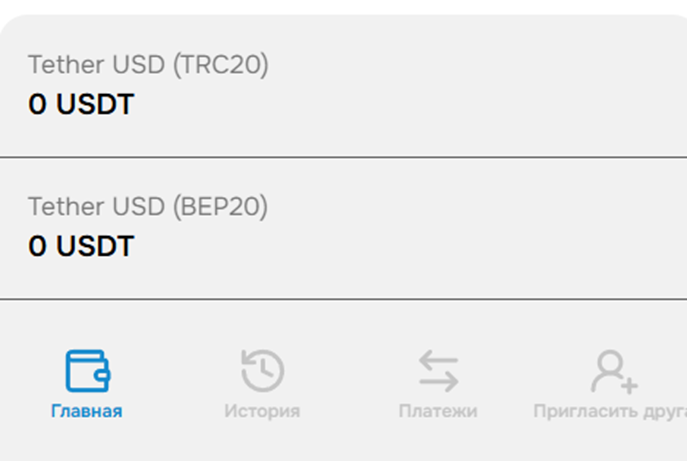Click the Tether USD (TRC20) title

[148, 65]
